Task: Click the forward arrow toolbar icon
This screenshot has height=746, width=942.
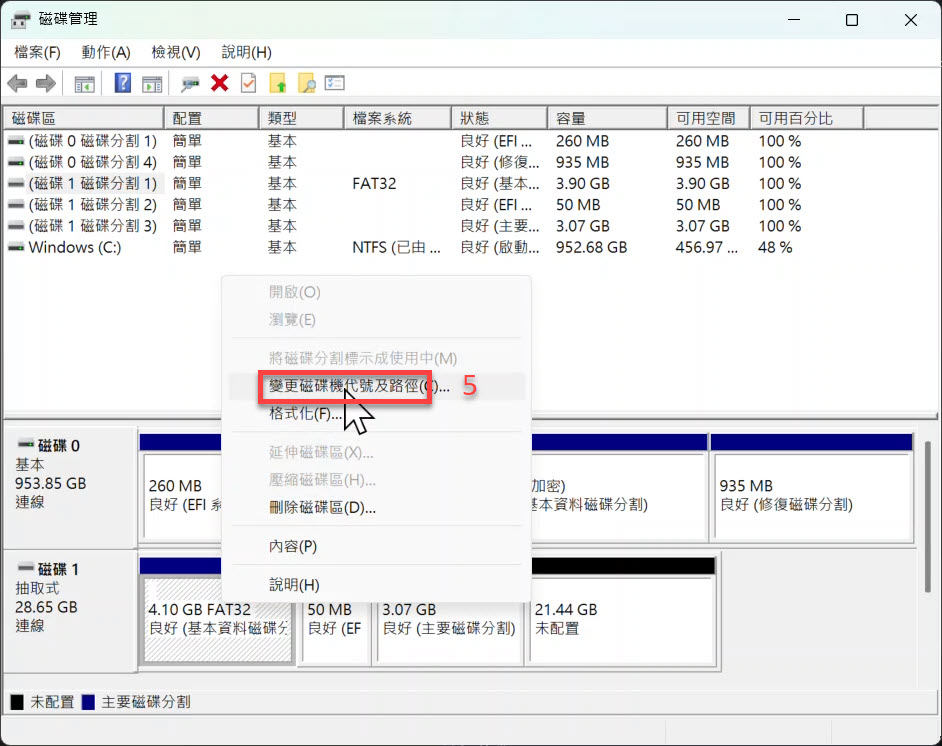Action: (45, 84)
